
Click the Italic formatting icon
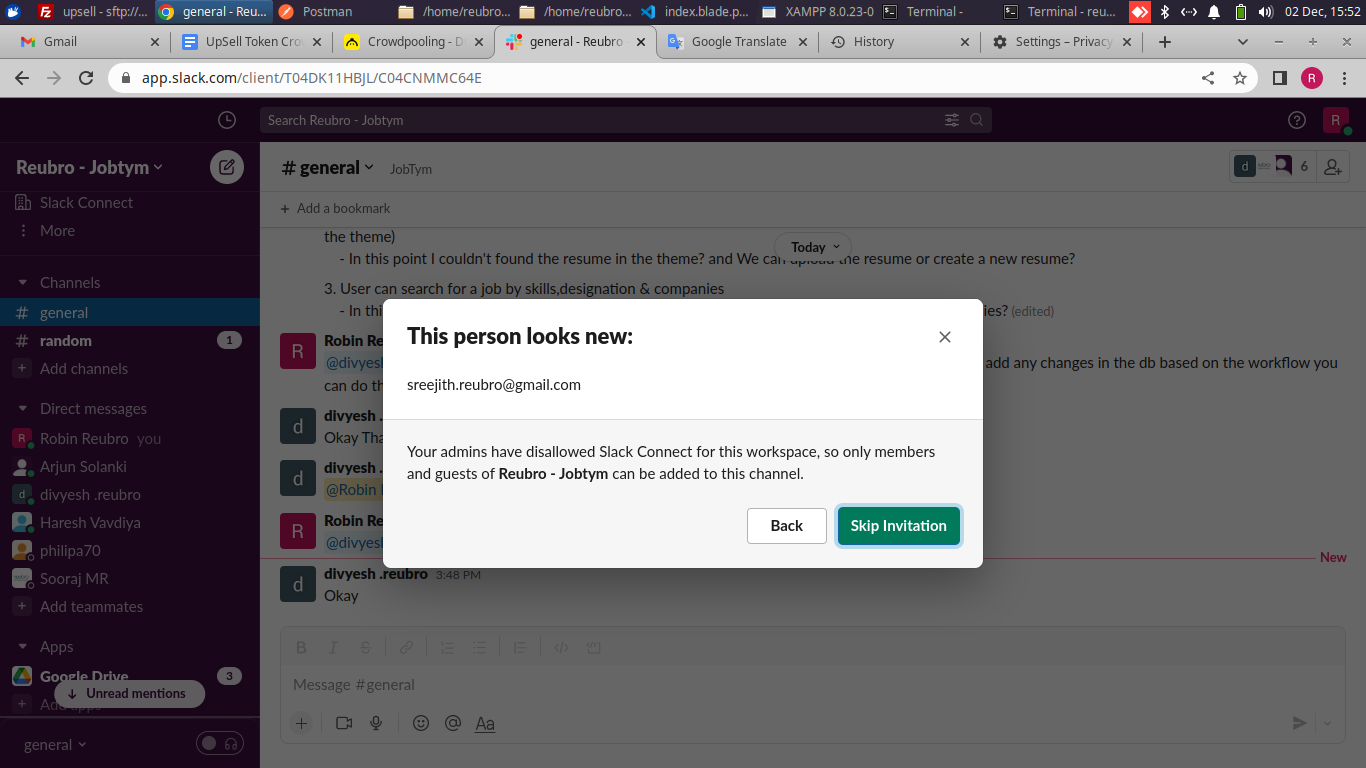click(334, 647)
